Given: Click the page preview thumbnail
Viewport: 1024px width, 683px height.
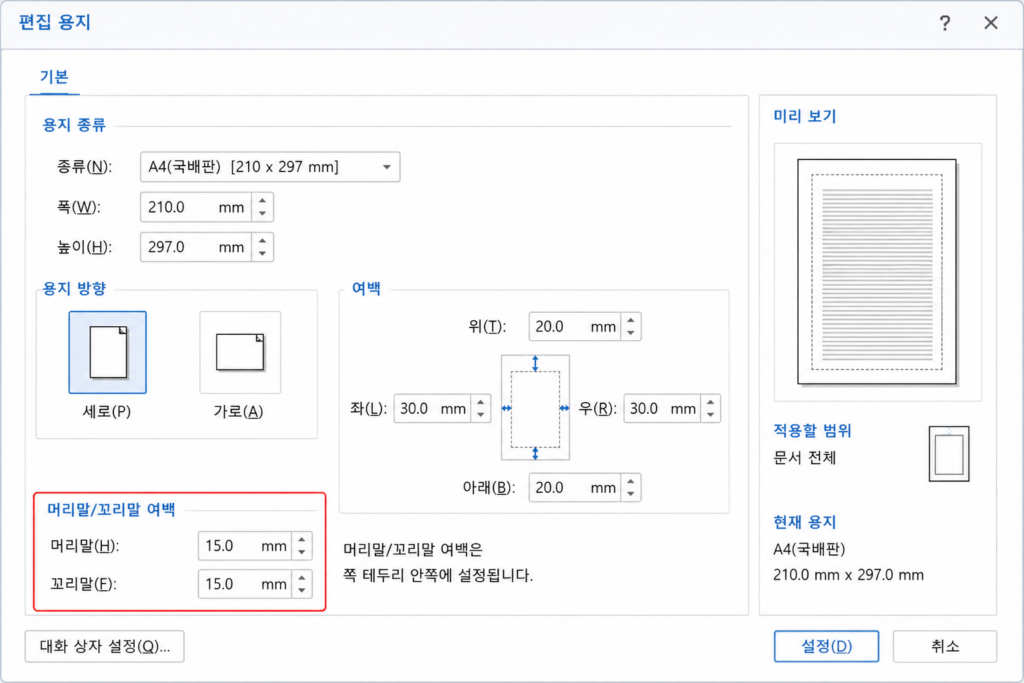Looking at the screenshot, I should point(876,272).
